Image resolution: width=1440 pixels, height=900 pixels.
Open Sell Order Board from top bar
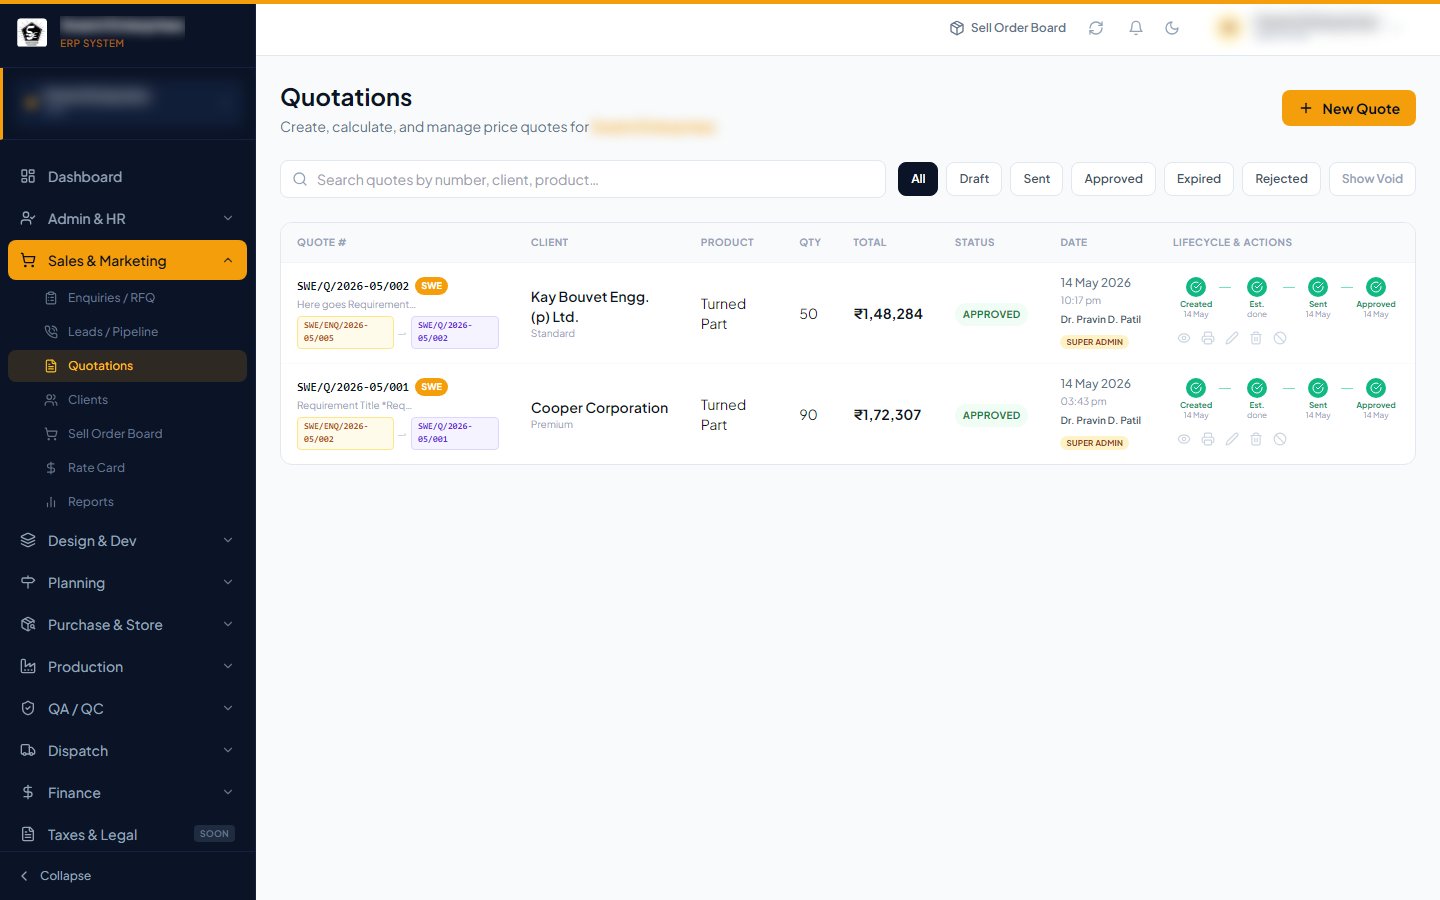(1007, 28)
